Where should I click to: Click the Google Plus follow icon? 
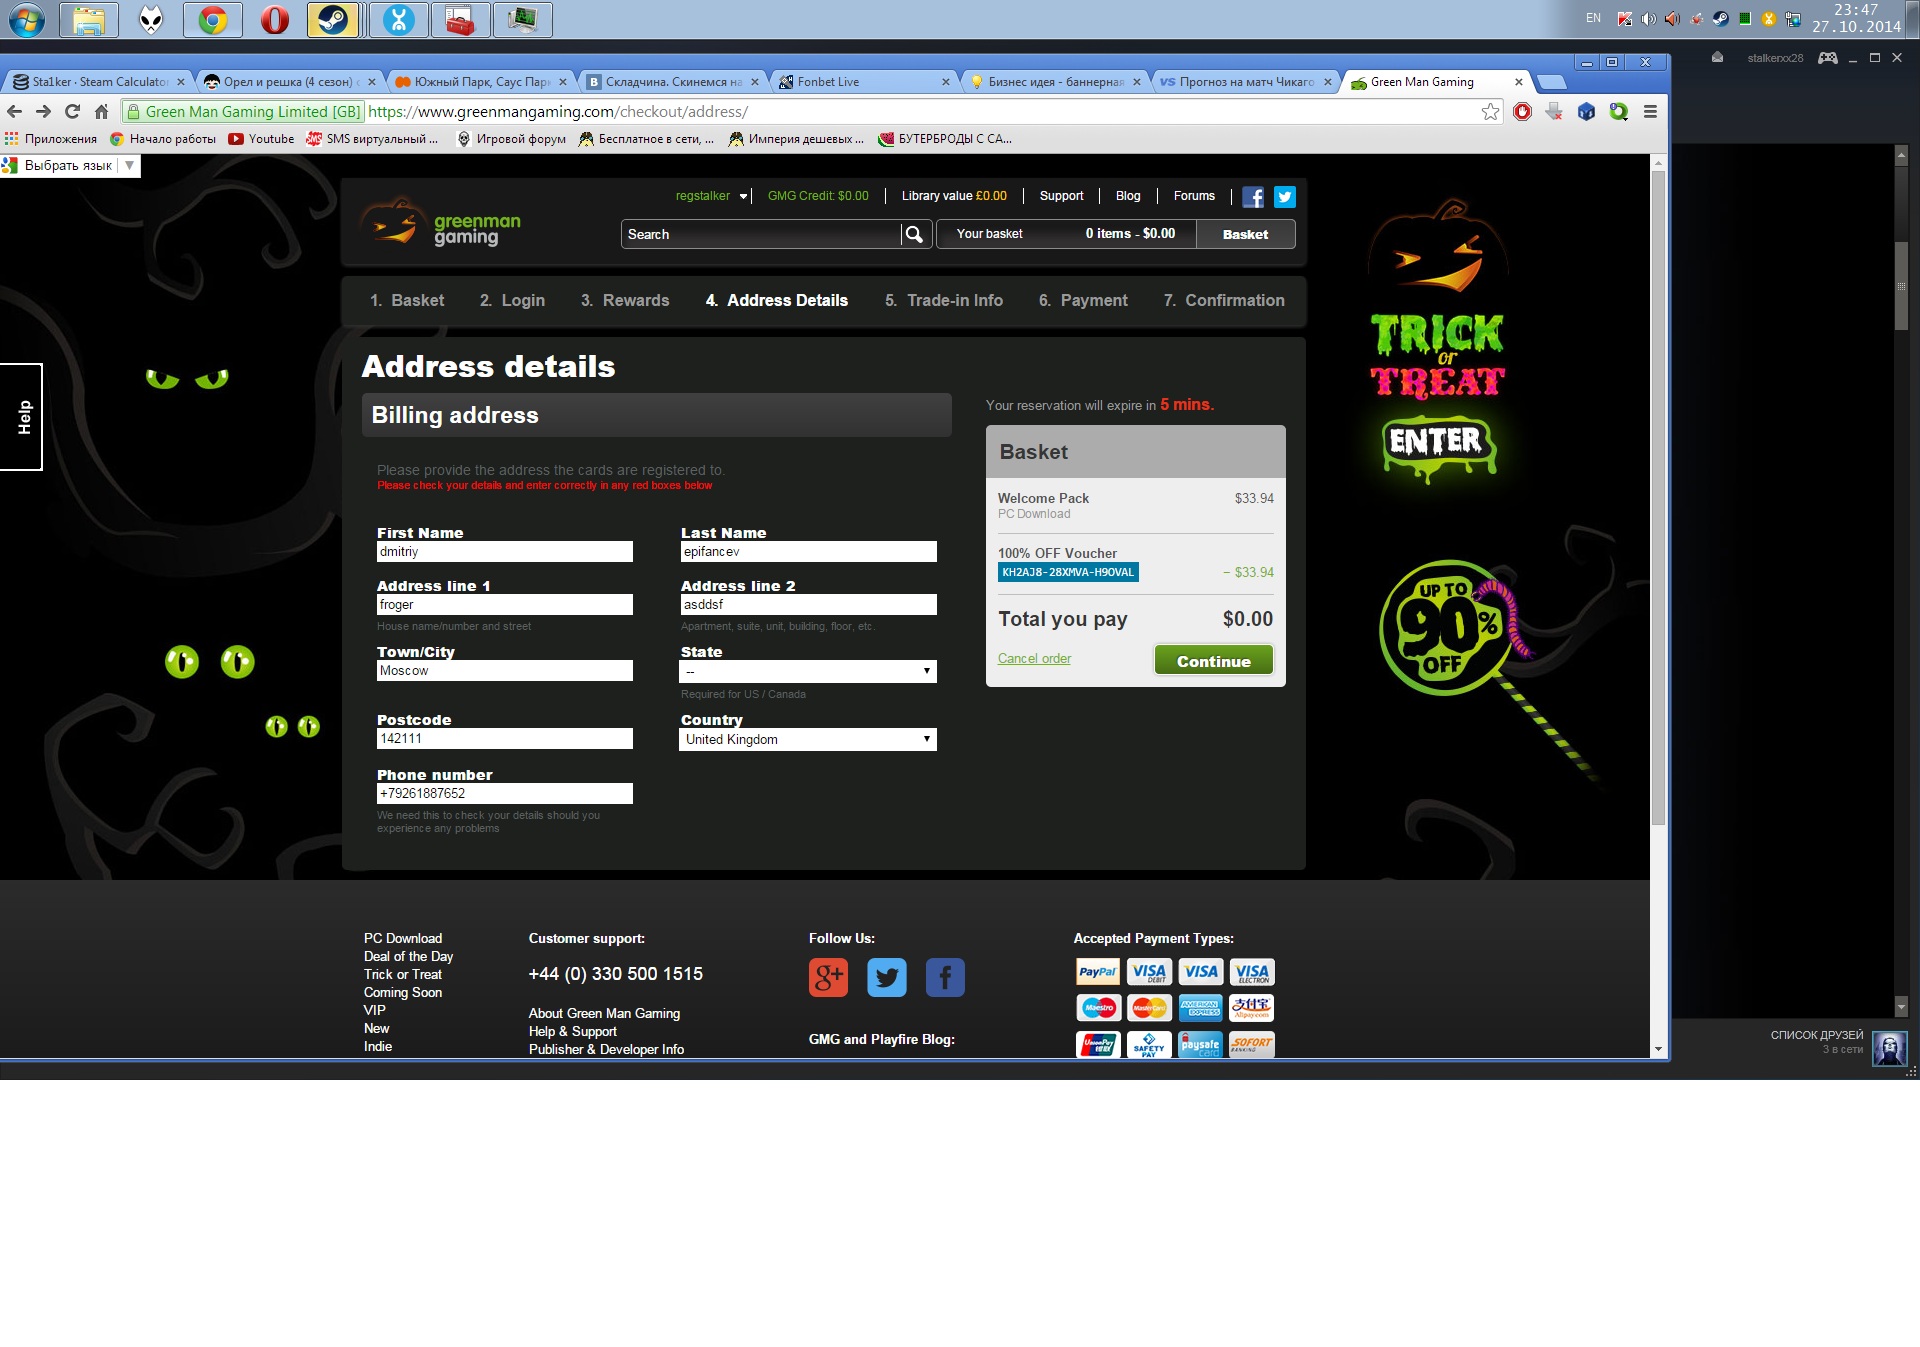click(x=828, y=977)
